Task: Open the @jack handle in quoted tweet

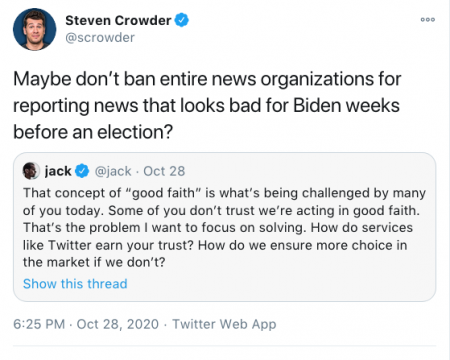Action: pos(113,171)
